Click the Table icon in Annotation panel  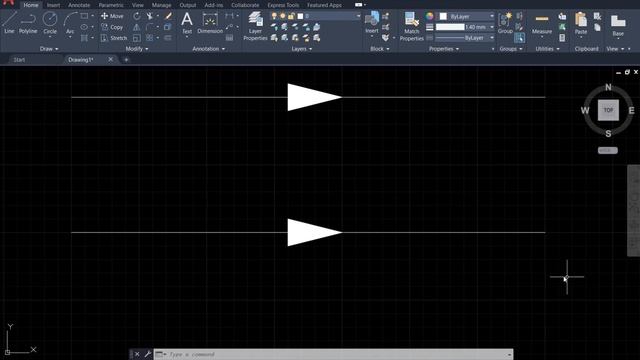230,38
